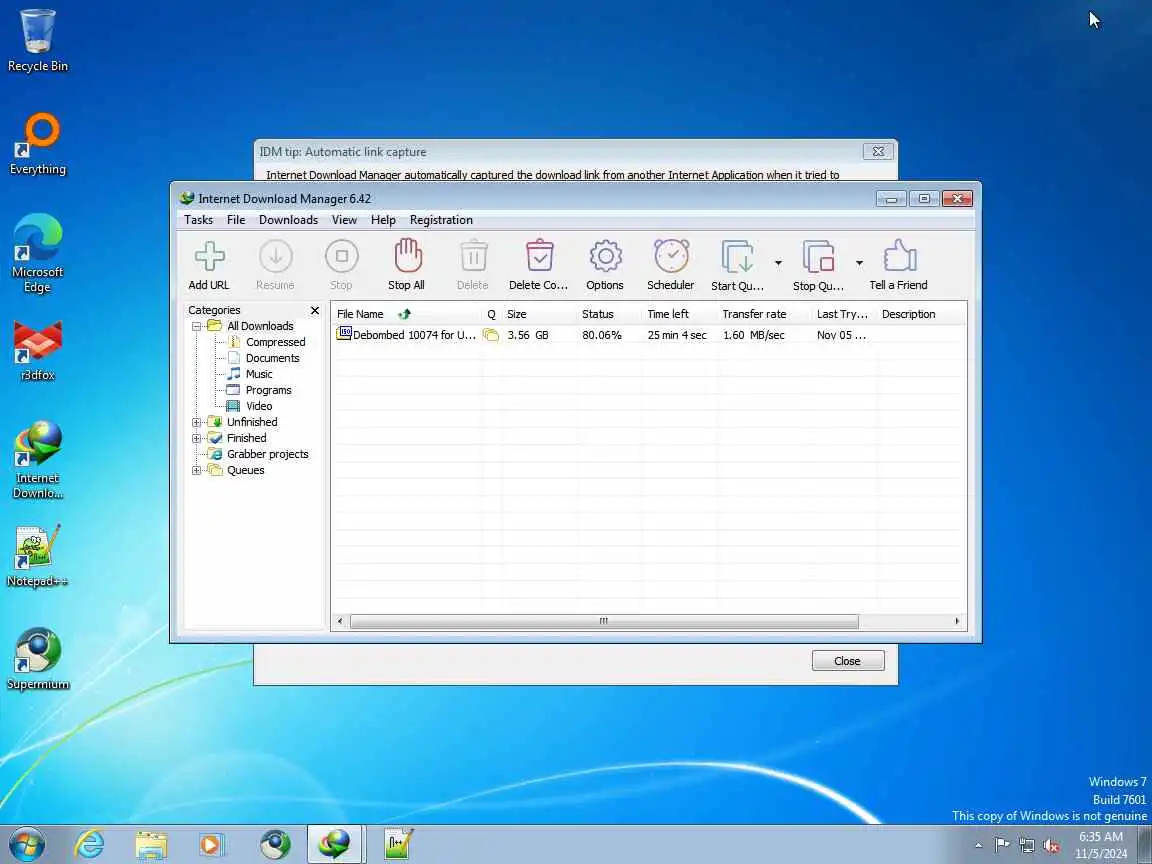Click the Add URL toolbar icon
Screen dimensions: 1152x864
coord(209,256)
